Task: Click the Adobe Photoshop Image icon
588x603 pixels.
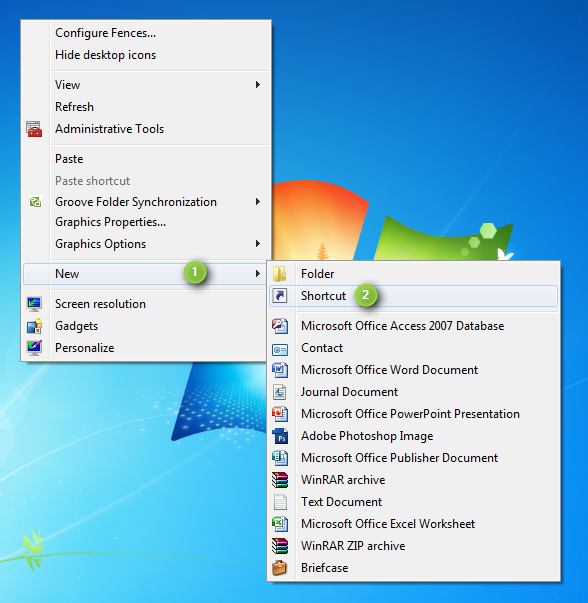Action: 280,436
